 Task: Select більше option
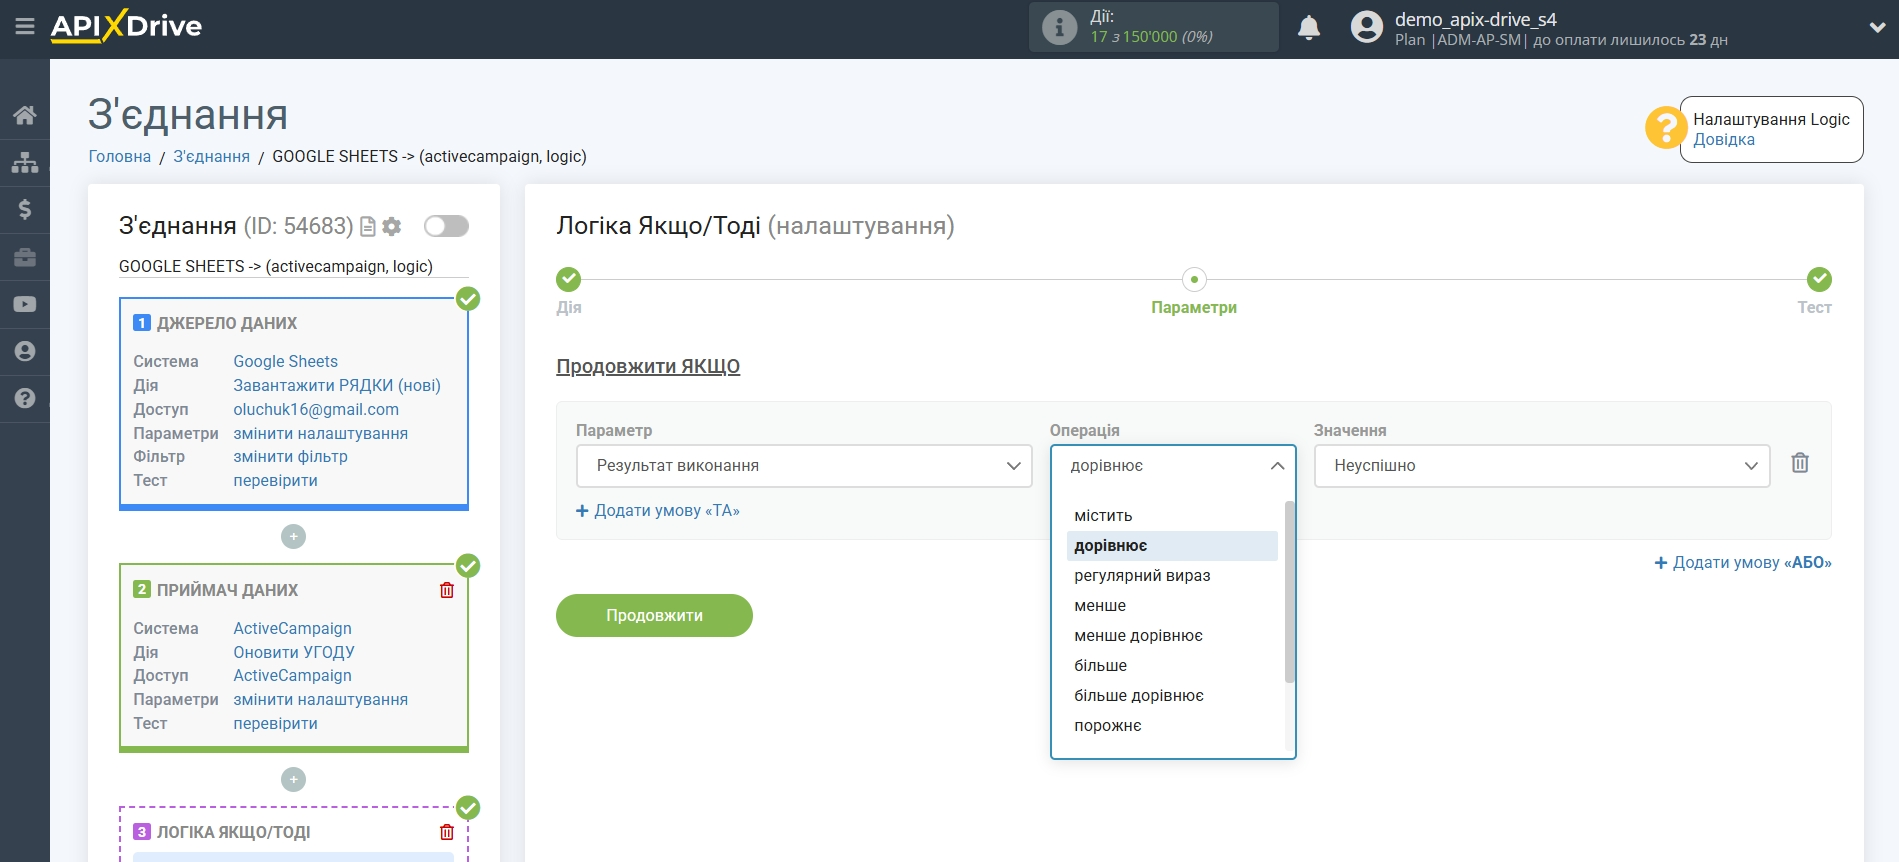tap(1172, 666)
